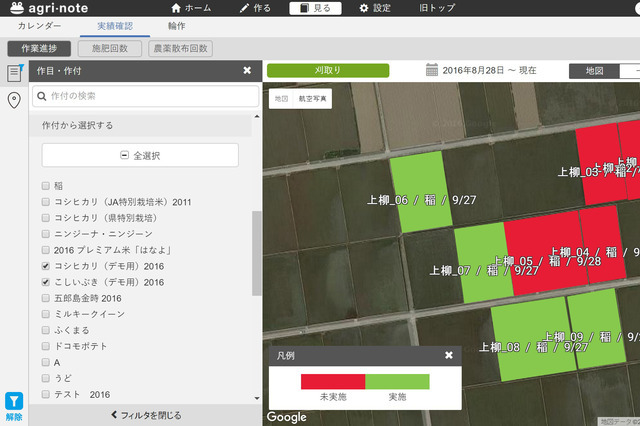Image resolution: width=640 pixels, height=426 pixels.
Task: Toggle うど checkbox
Action: click(46, 378)
